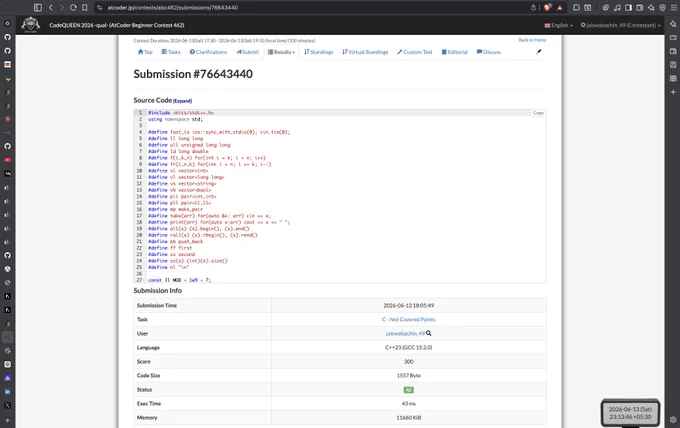This screenshot has height=428, width=680.
Task: Open the Clarifications tab
Action: [208, 52]
